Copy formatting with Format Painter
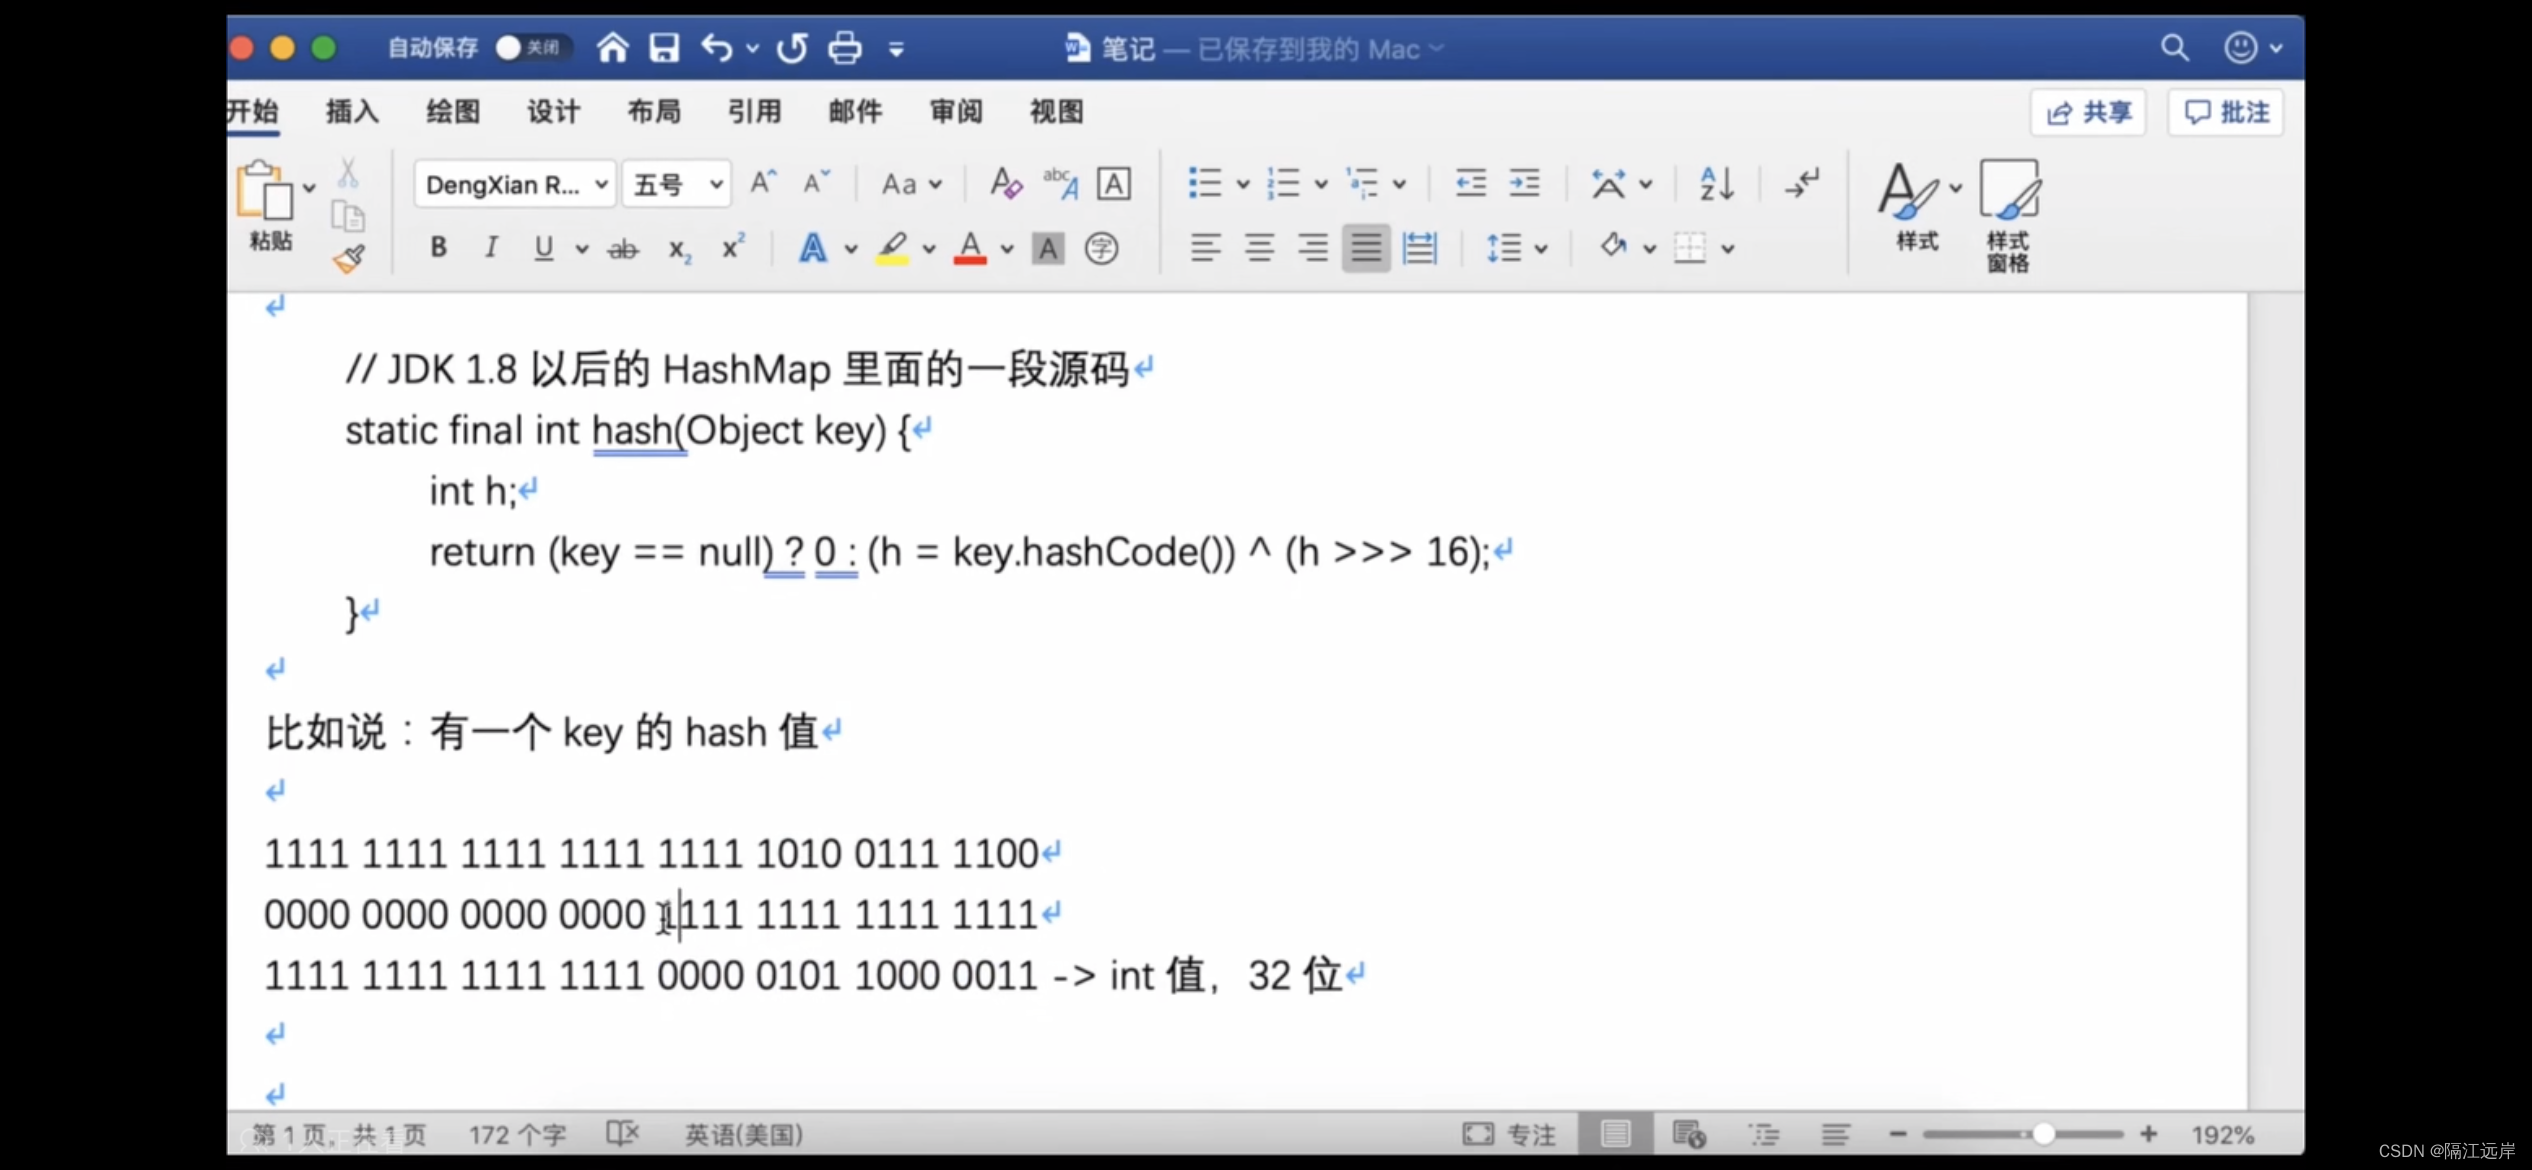 click(x=349, y=258)
